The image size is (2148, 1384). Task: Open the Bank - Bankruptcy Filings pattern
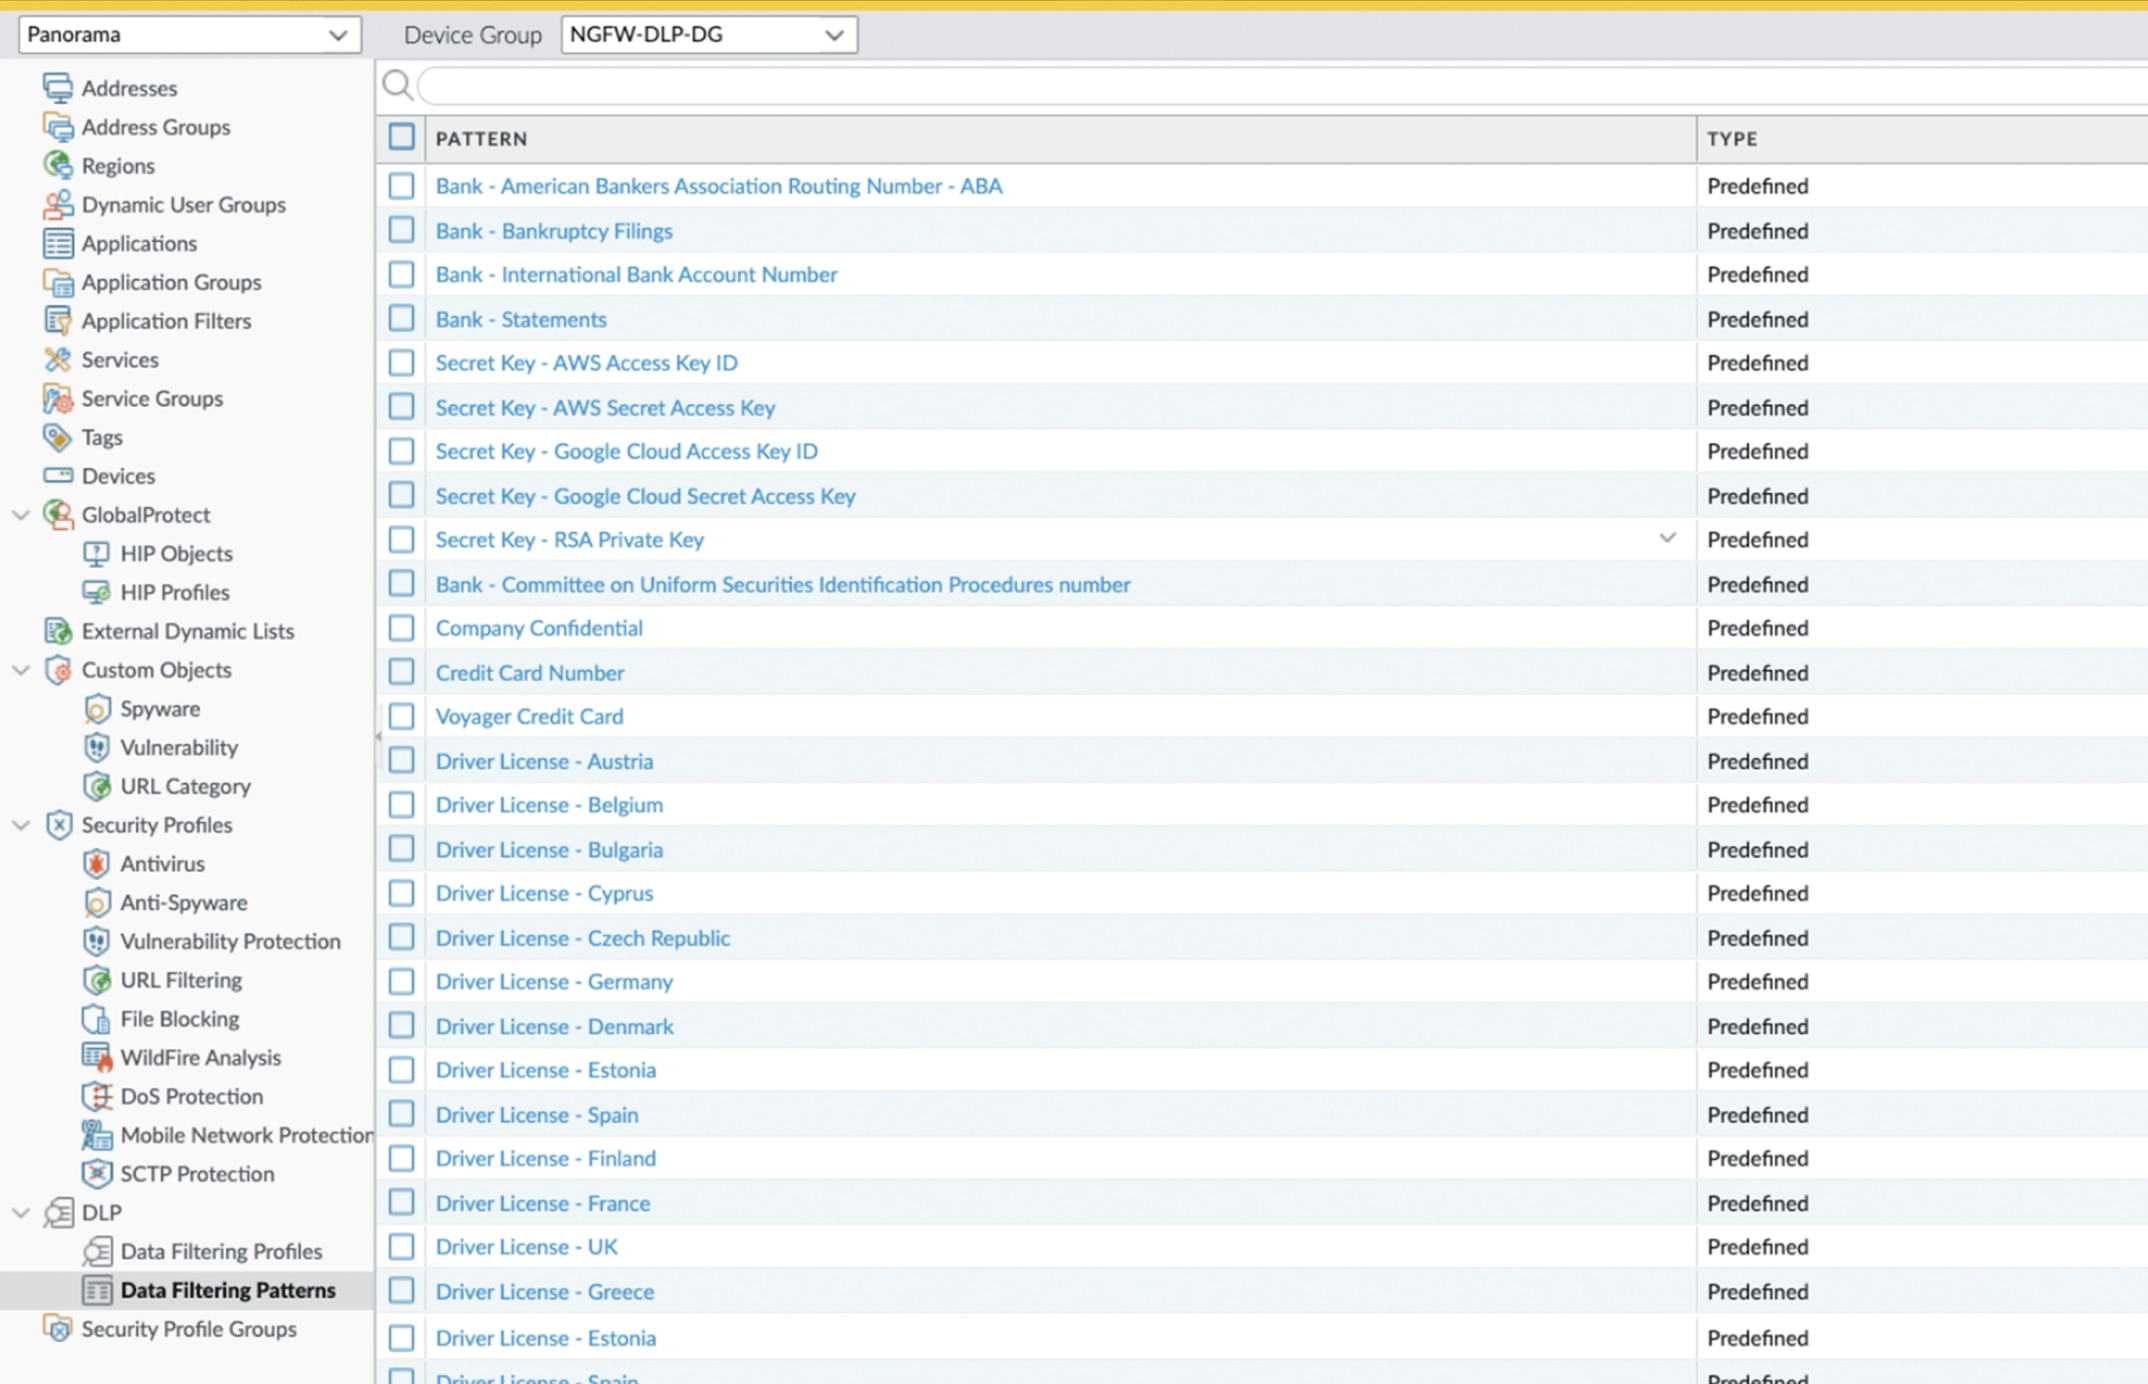pos(554,230)
